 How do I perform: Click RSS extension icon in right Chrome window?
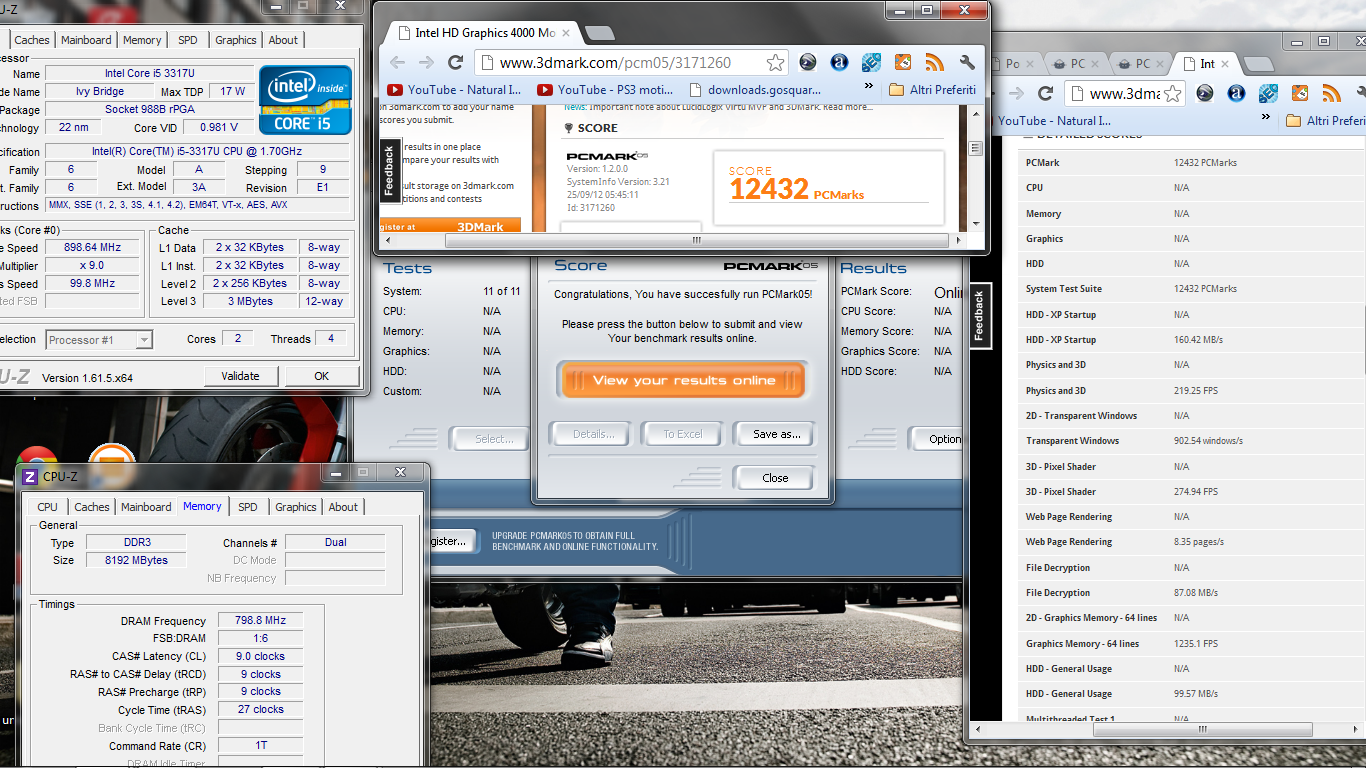point(1332,93)
